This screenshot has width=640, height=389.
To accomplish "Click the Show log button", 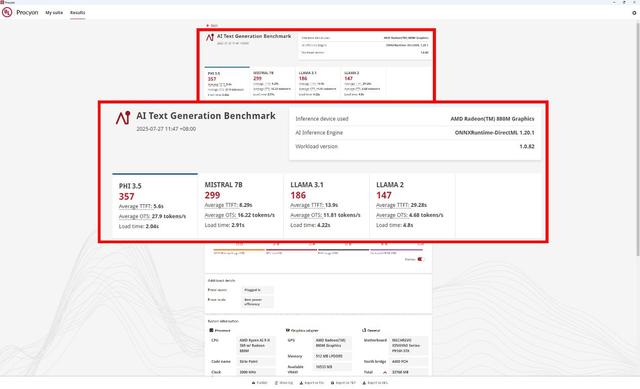I will pyautogui.click(x=284, y=383).
